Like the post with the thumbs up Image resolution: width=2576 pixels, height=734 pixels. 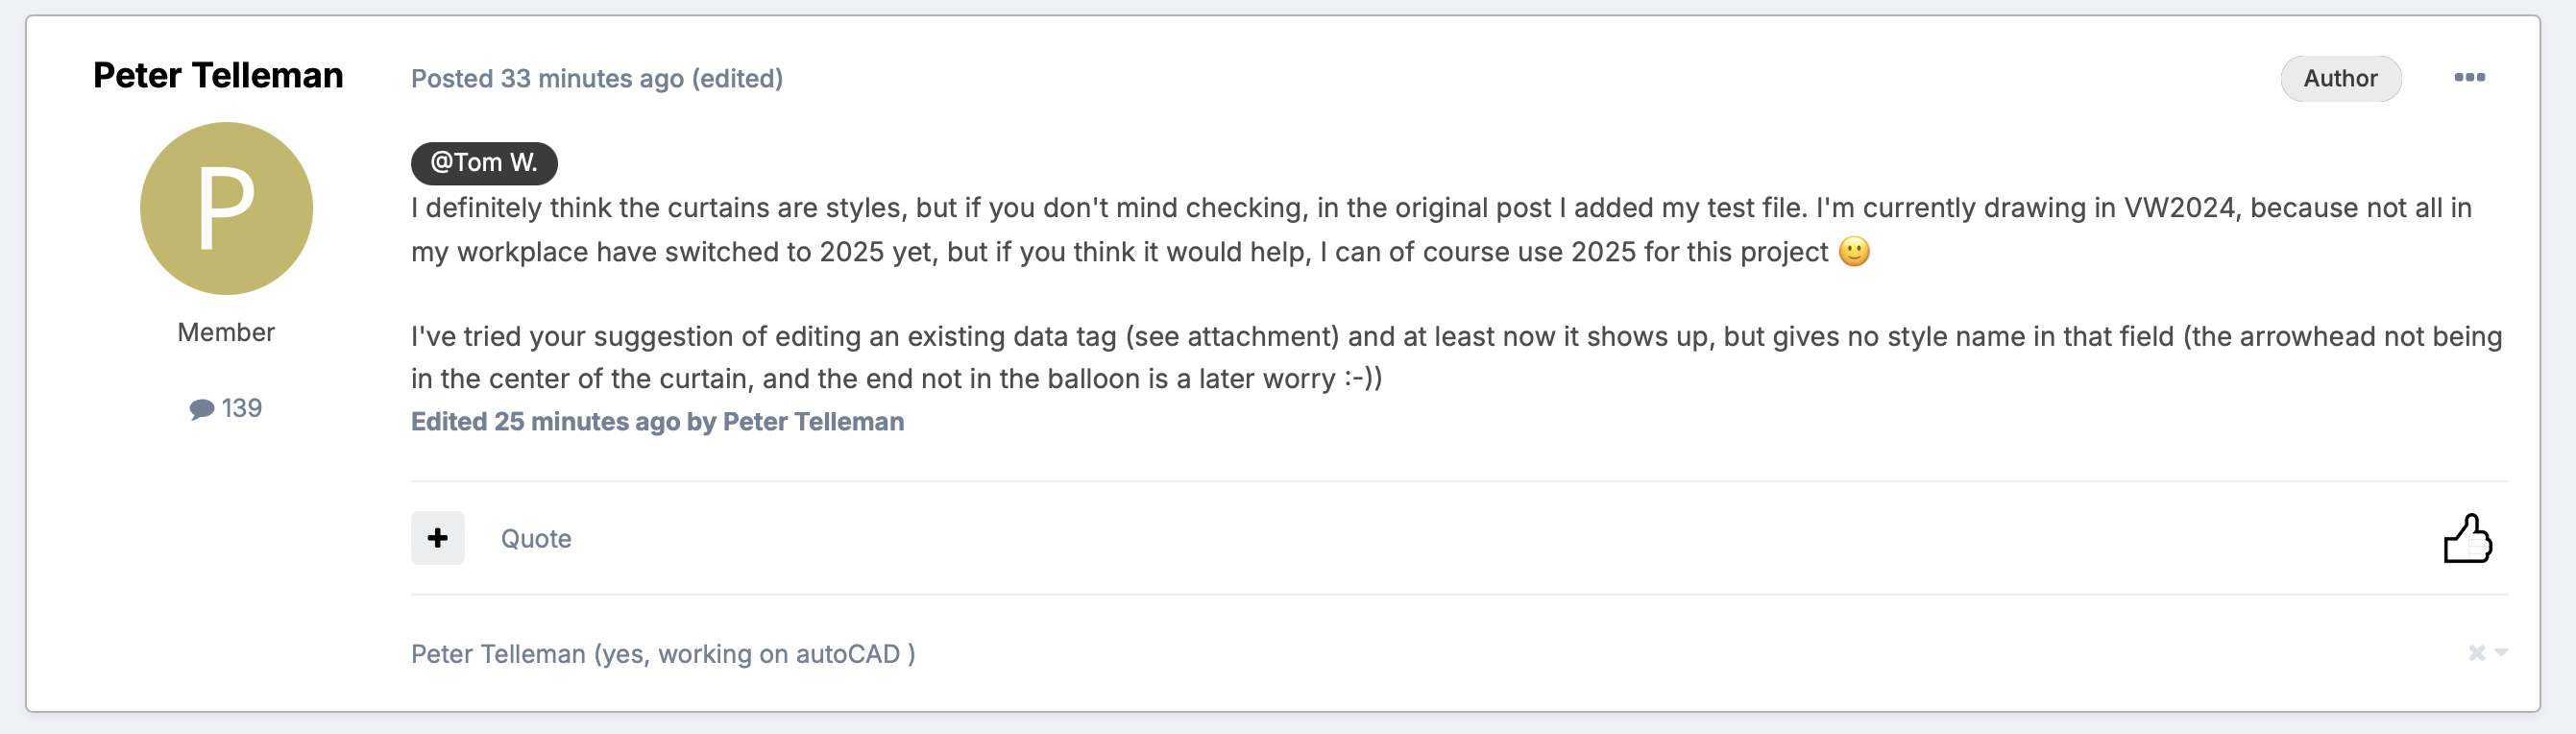pos(2470,538)
